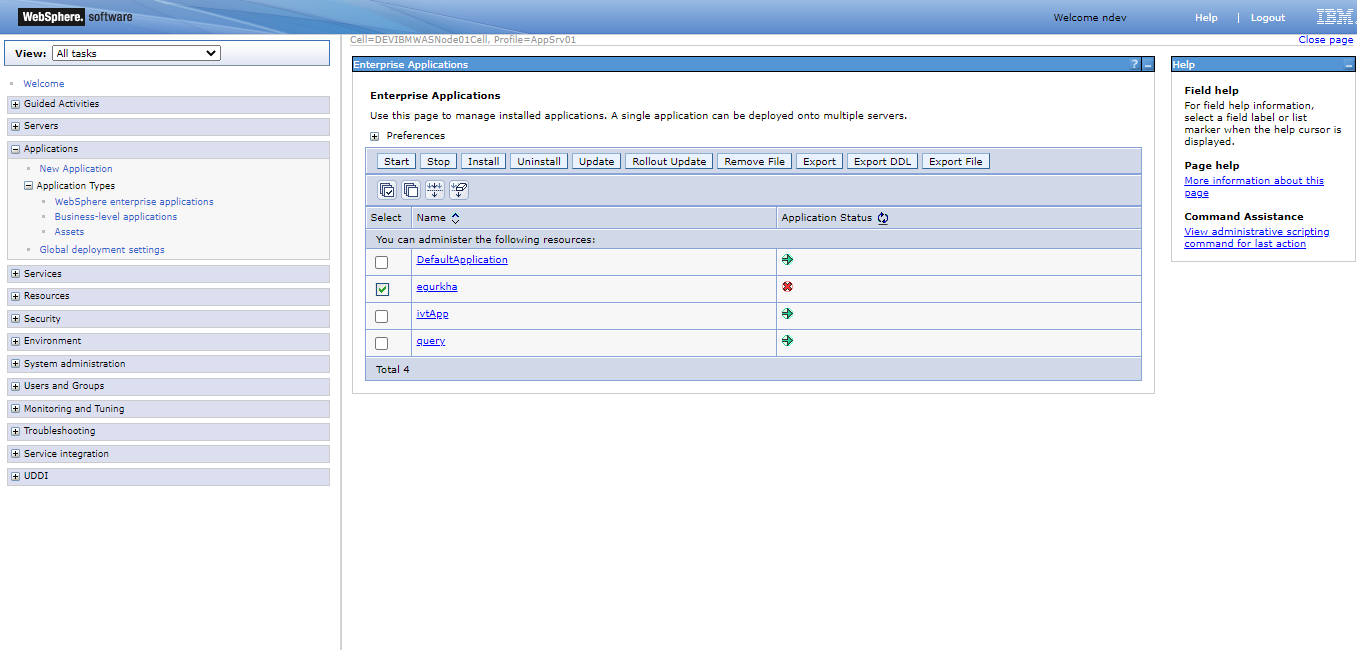Click the Export button
Image resolution: width=1357 pixels, height=650 pixels.
point(820,161)
